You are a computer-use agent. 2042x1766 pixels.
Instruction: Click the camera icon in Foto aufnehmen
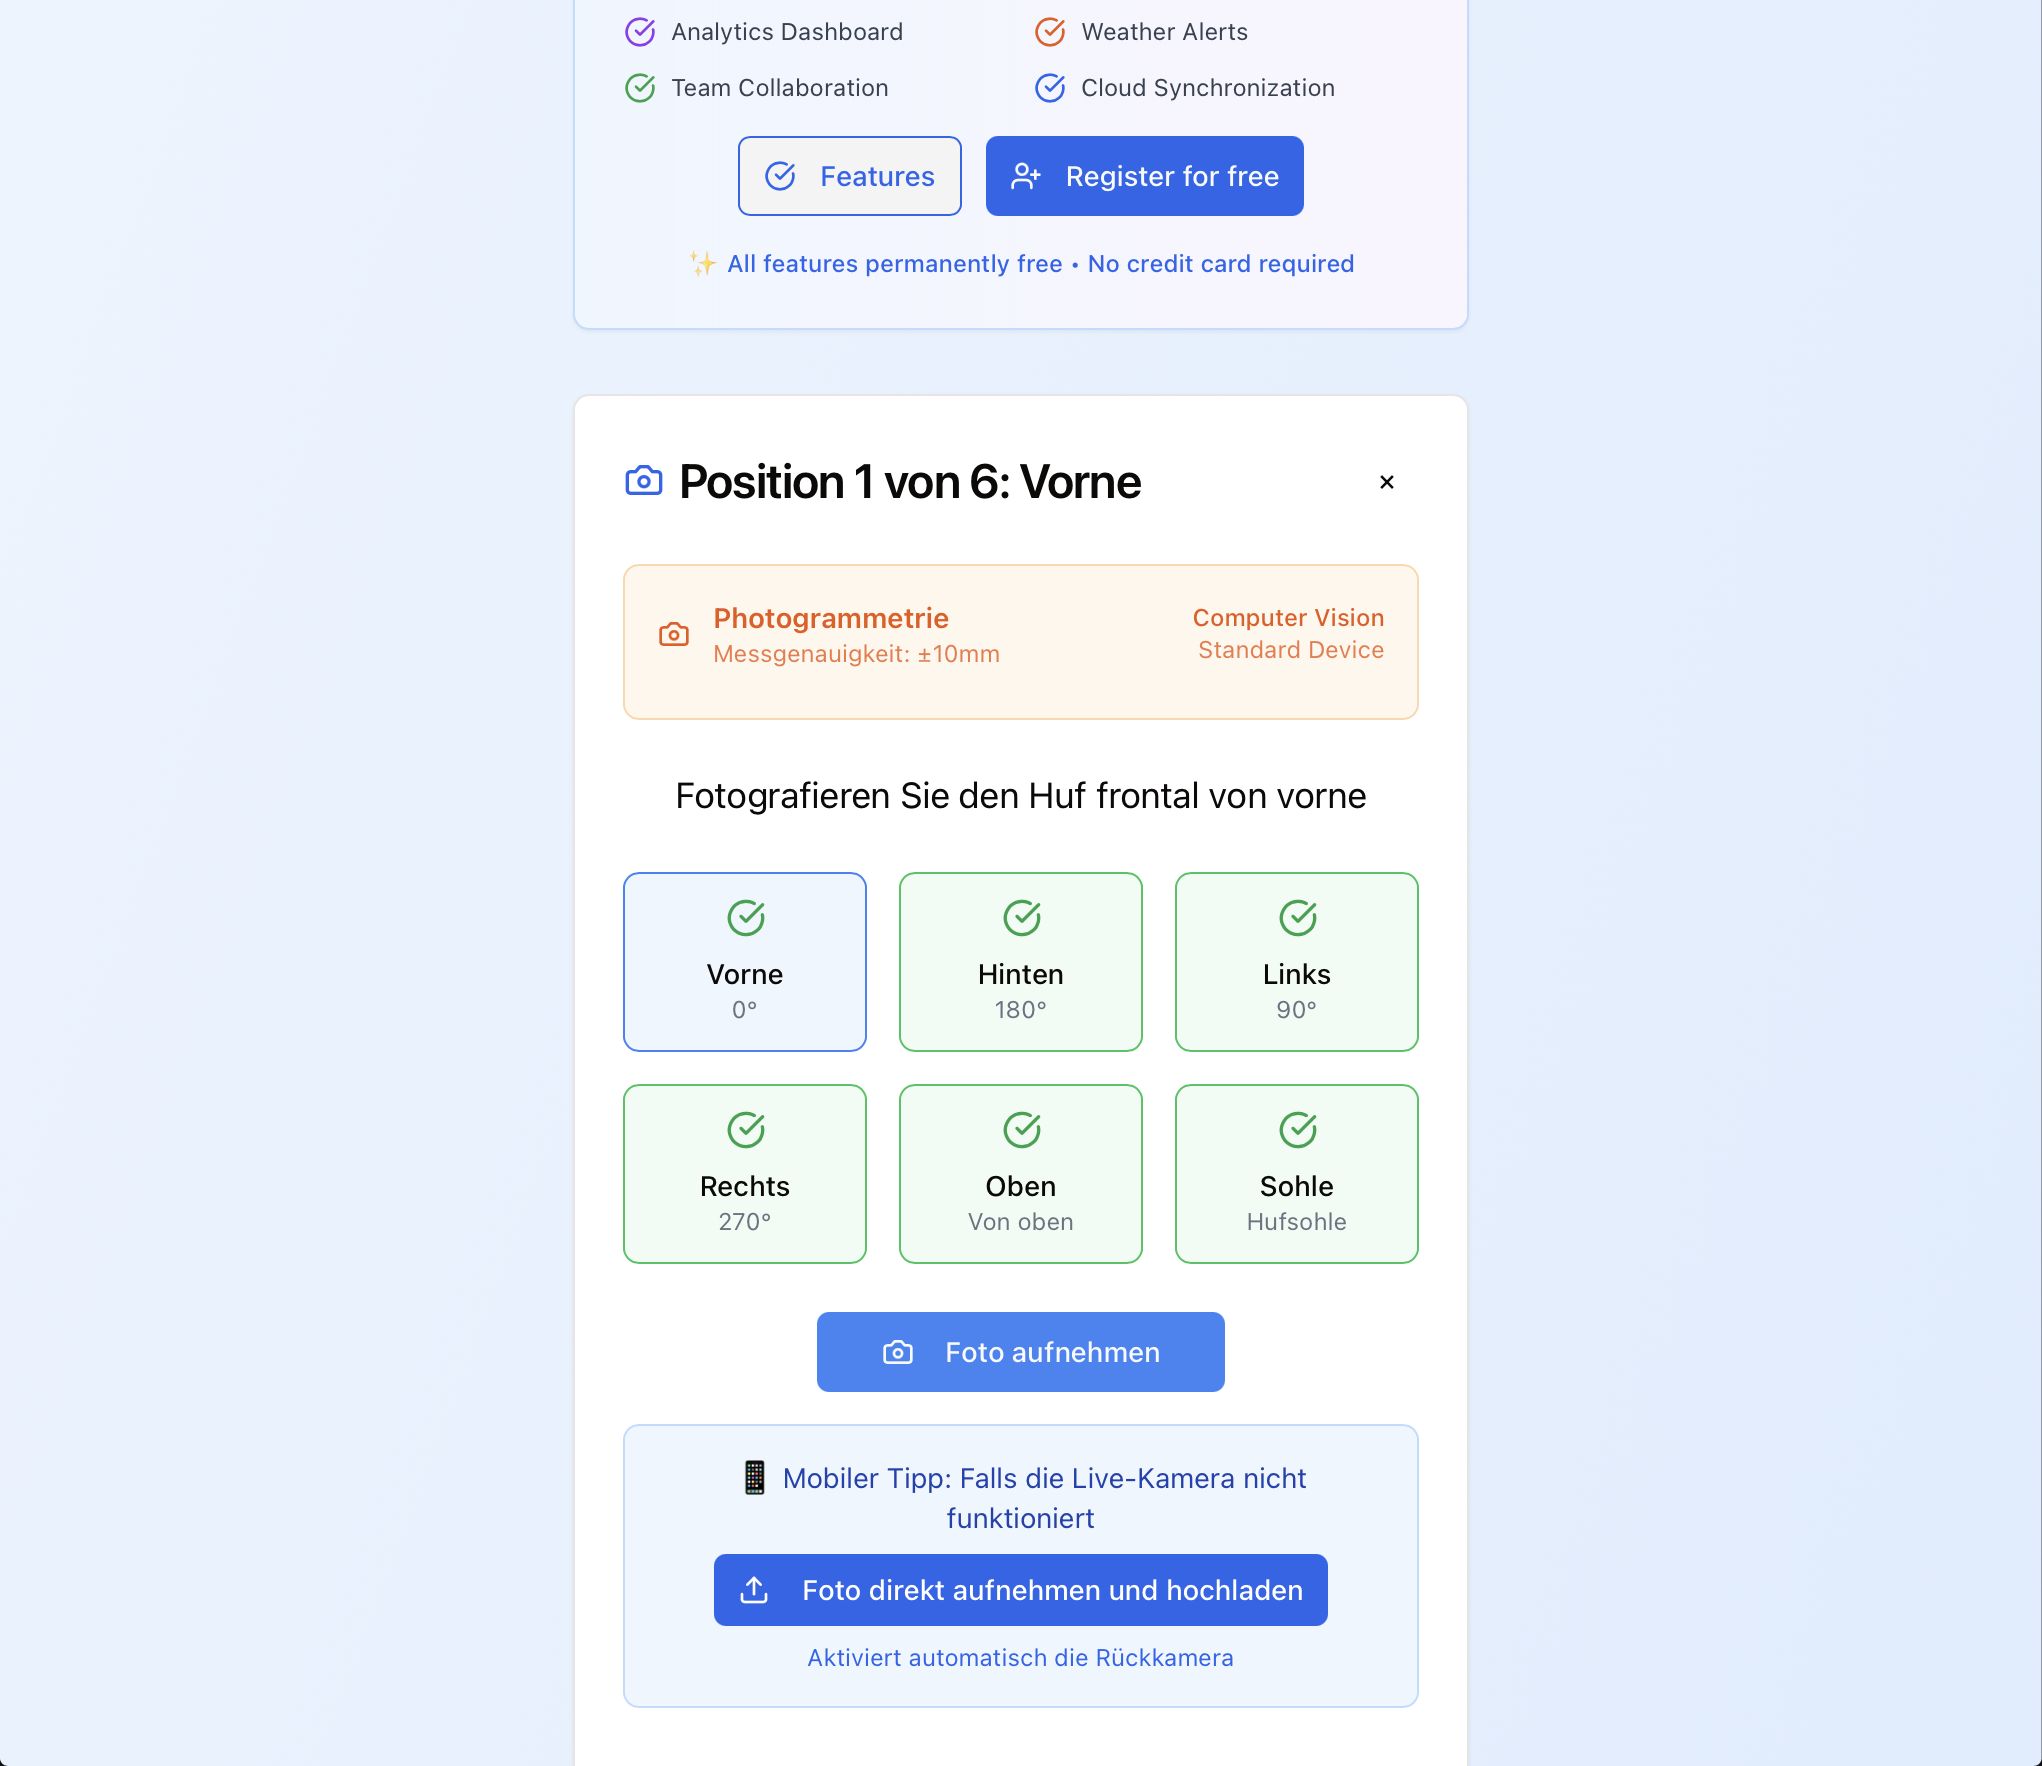[898, 1352]
